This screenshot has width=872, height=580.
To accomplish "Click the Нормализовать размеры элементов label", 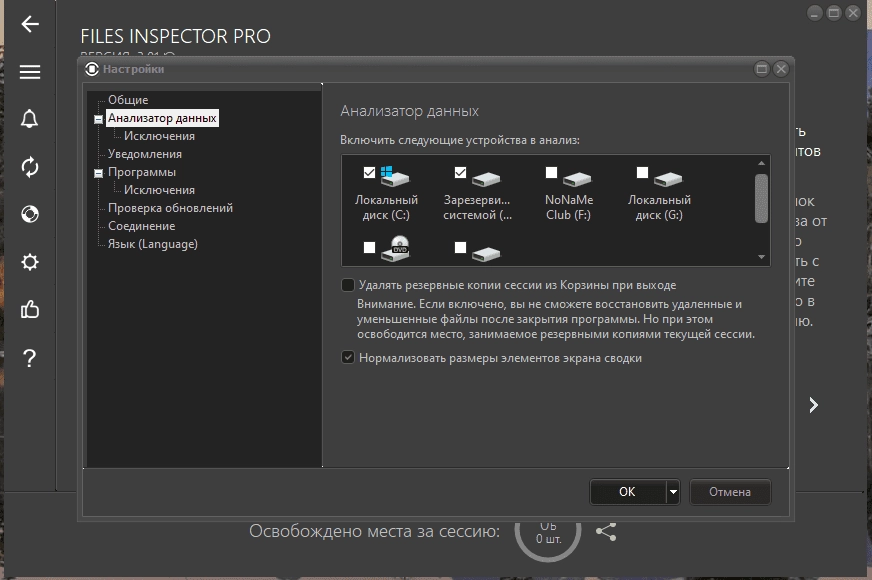I will [500, 358].
